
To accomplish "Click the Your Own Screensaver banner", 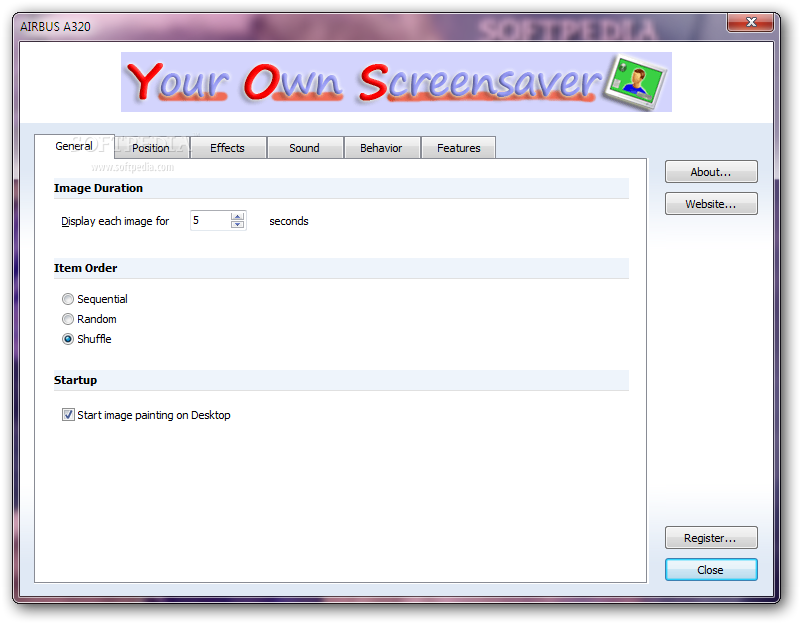I will tap(396, 82).
